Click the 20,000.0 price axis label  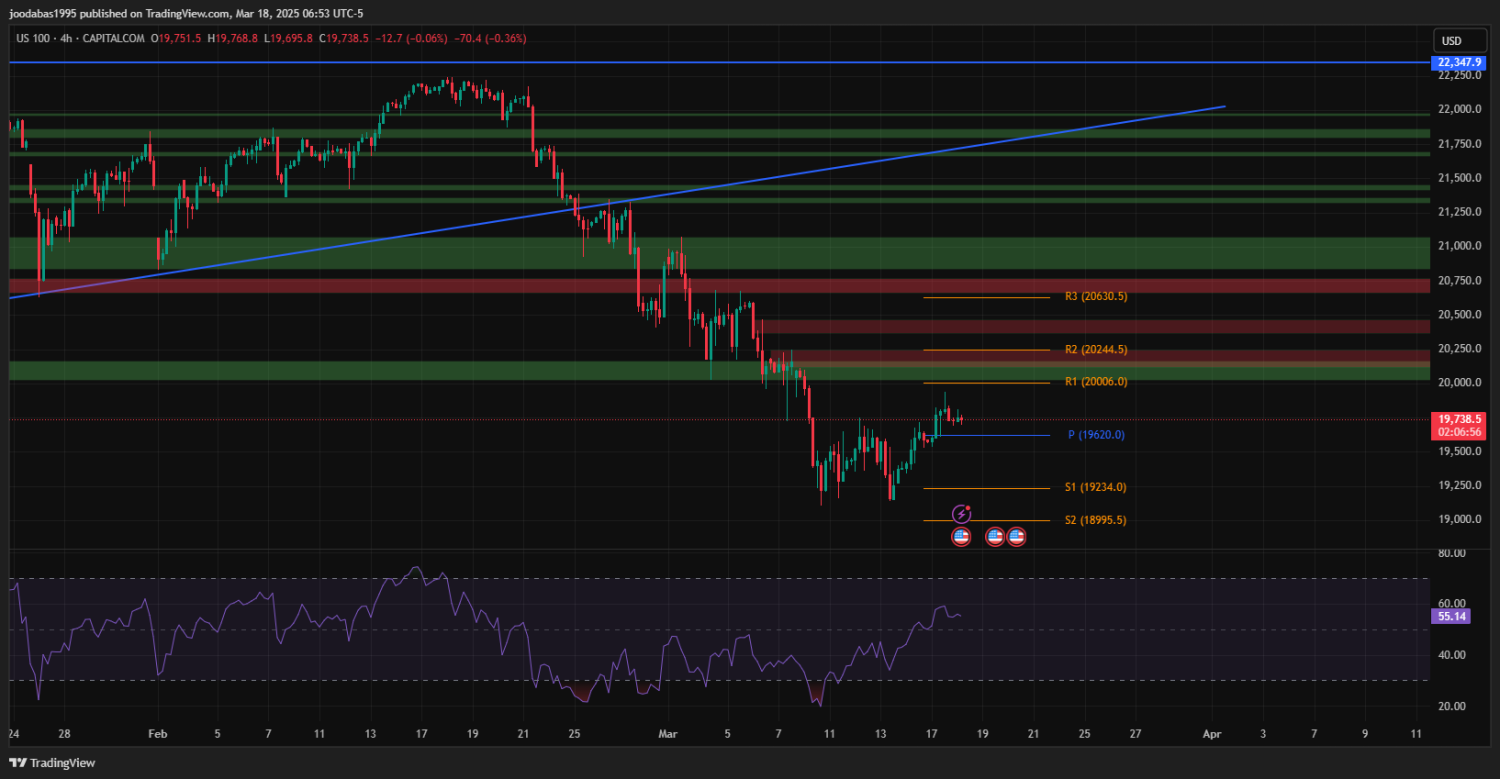tap(1458, 383)
